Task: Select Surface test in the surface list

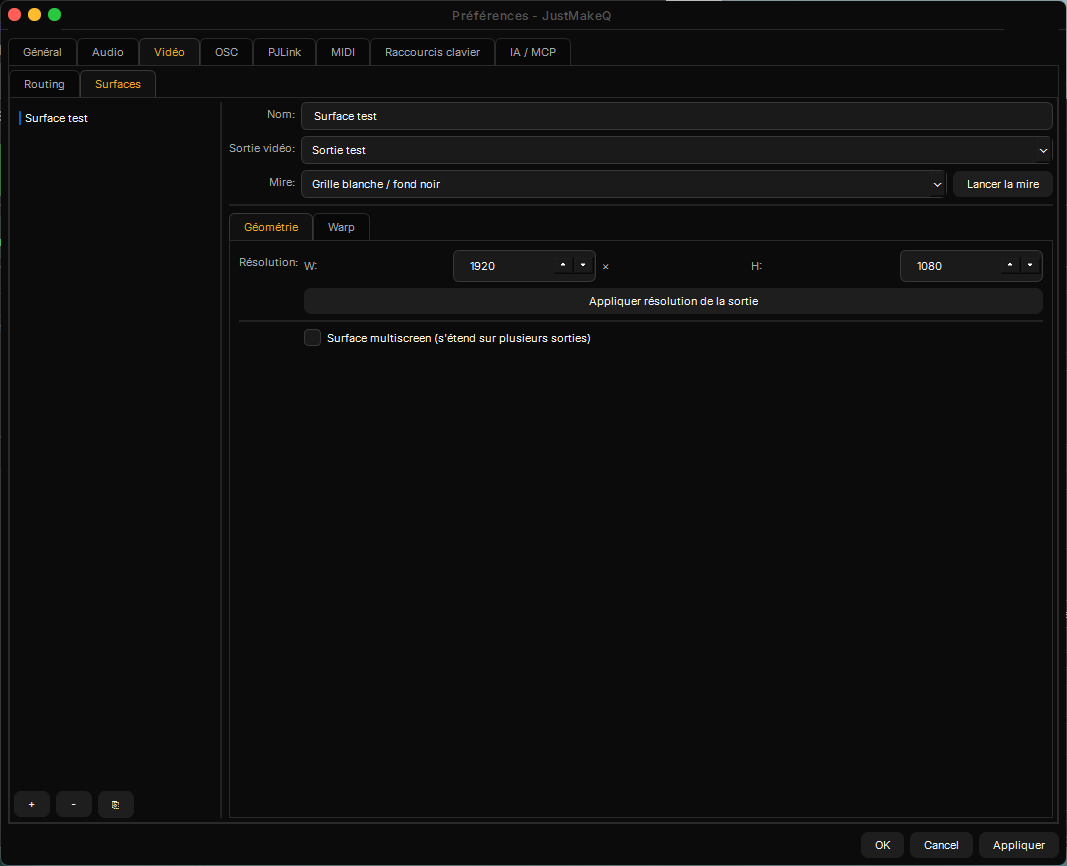Action: [x=56, y=118]
